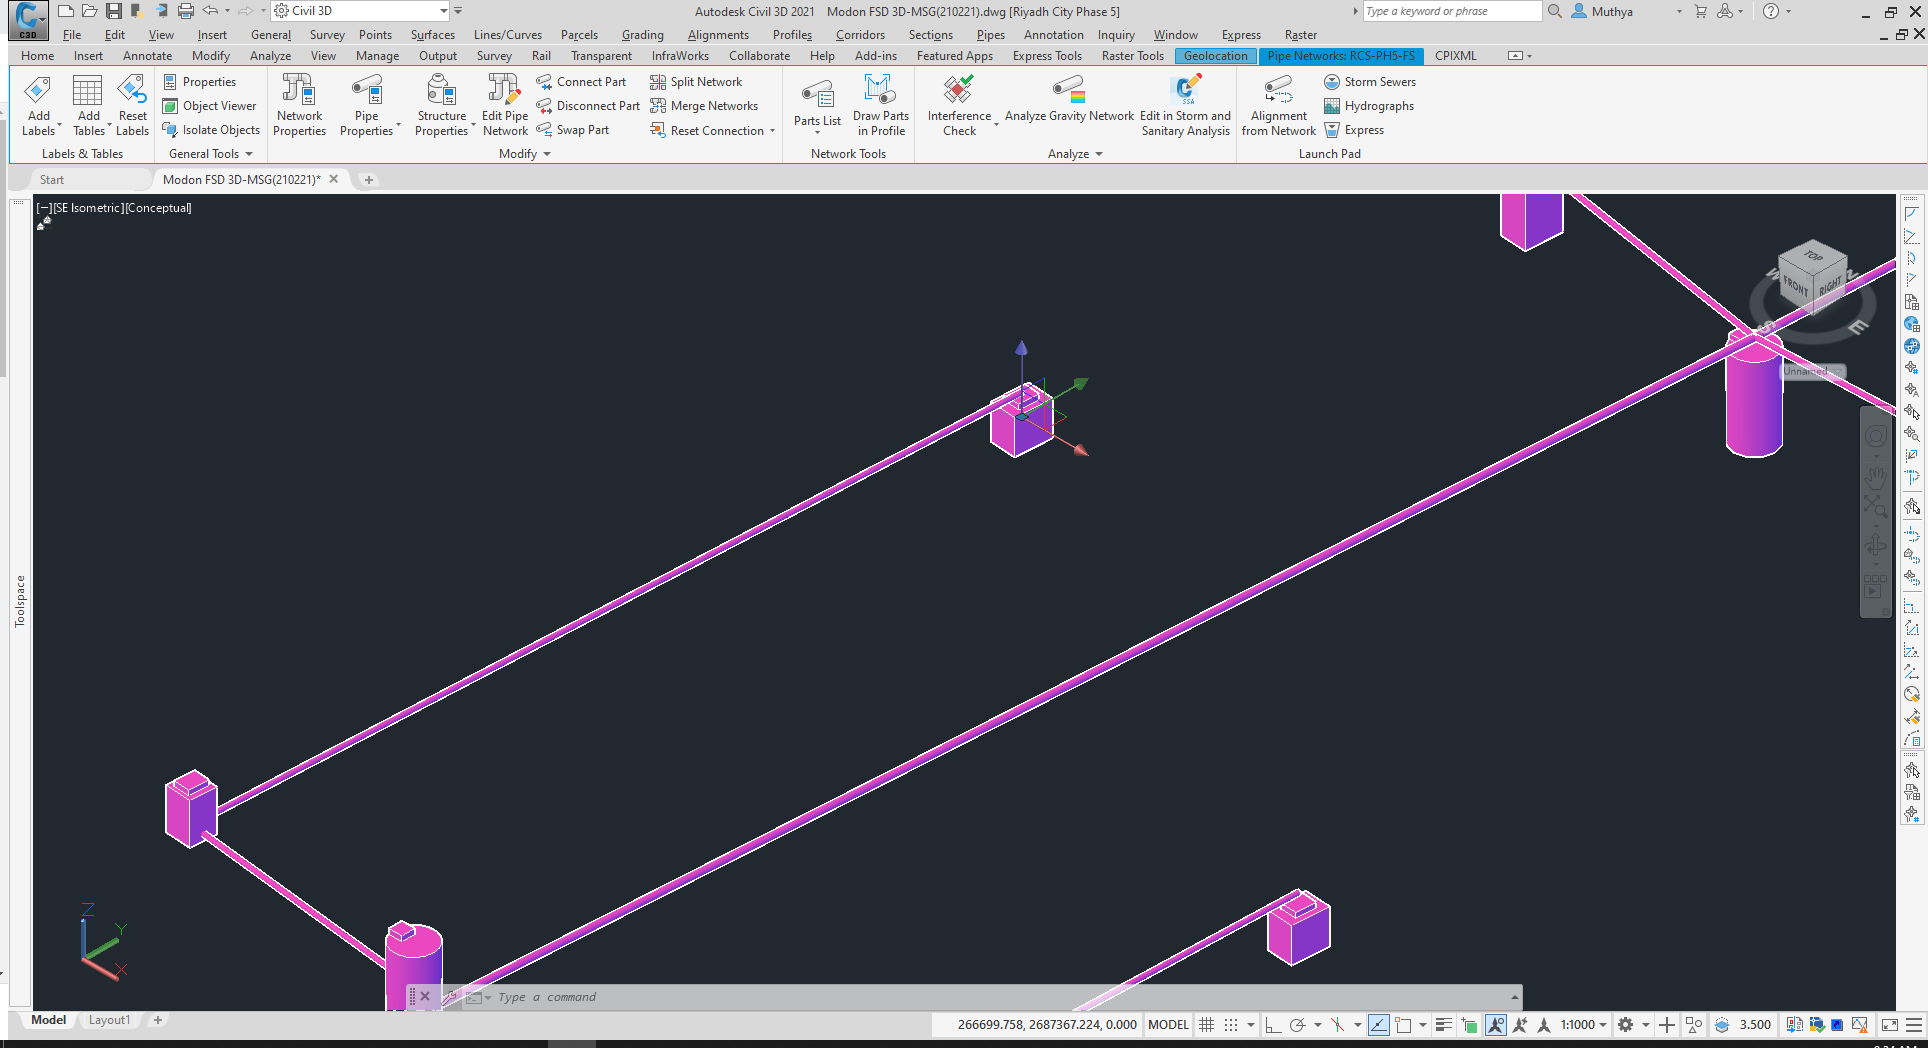Screen dimensions: 1928x1048
Task: Toggle ortho mode in status bar
Action: [x=1272, y=1024]
